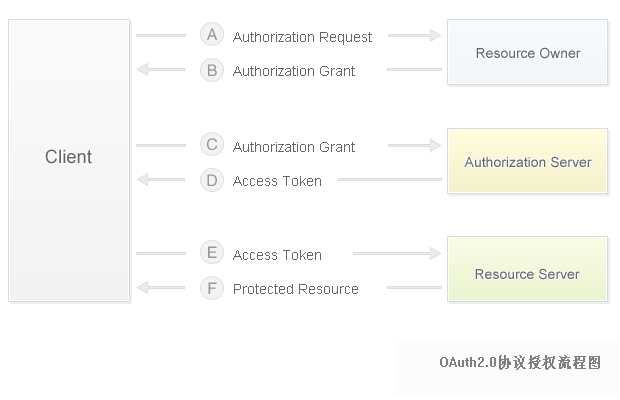
Task: Click the Protected Resource label
Action: click(x=295, y=289)
